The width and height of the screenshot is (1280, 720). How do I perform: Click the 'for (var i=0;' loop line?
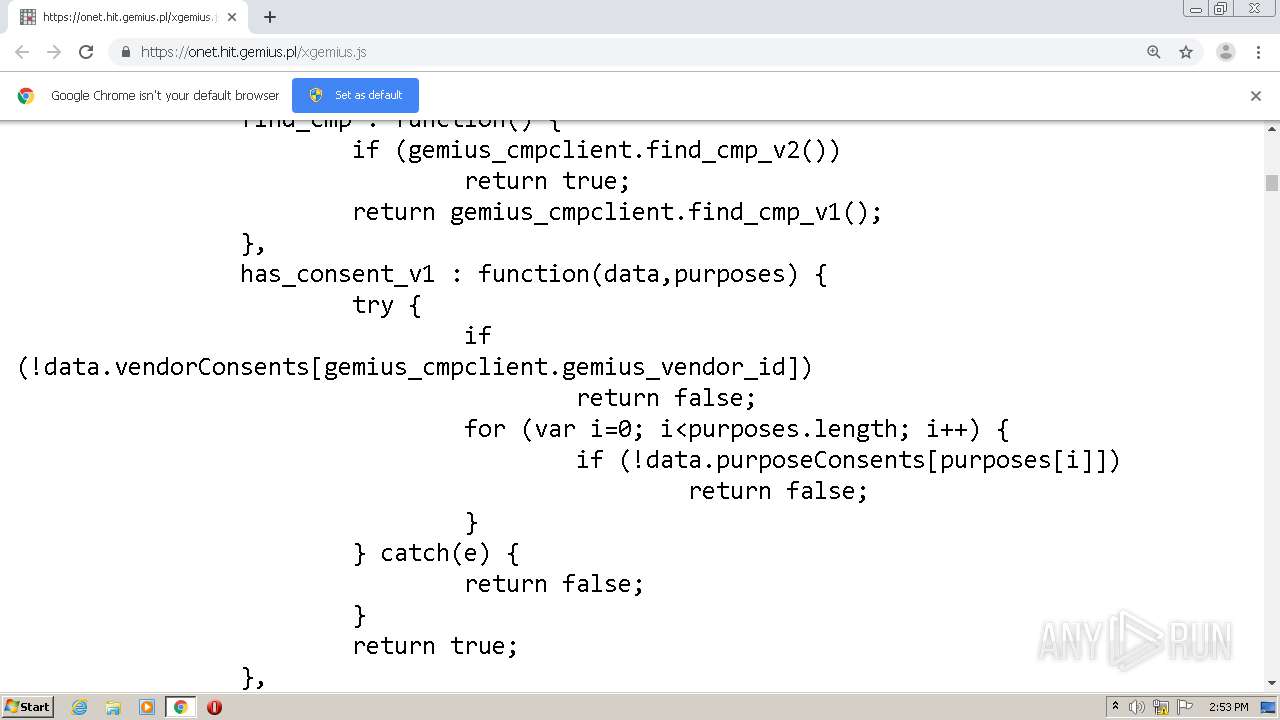tap(736, 429)
